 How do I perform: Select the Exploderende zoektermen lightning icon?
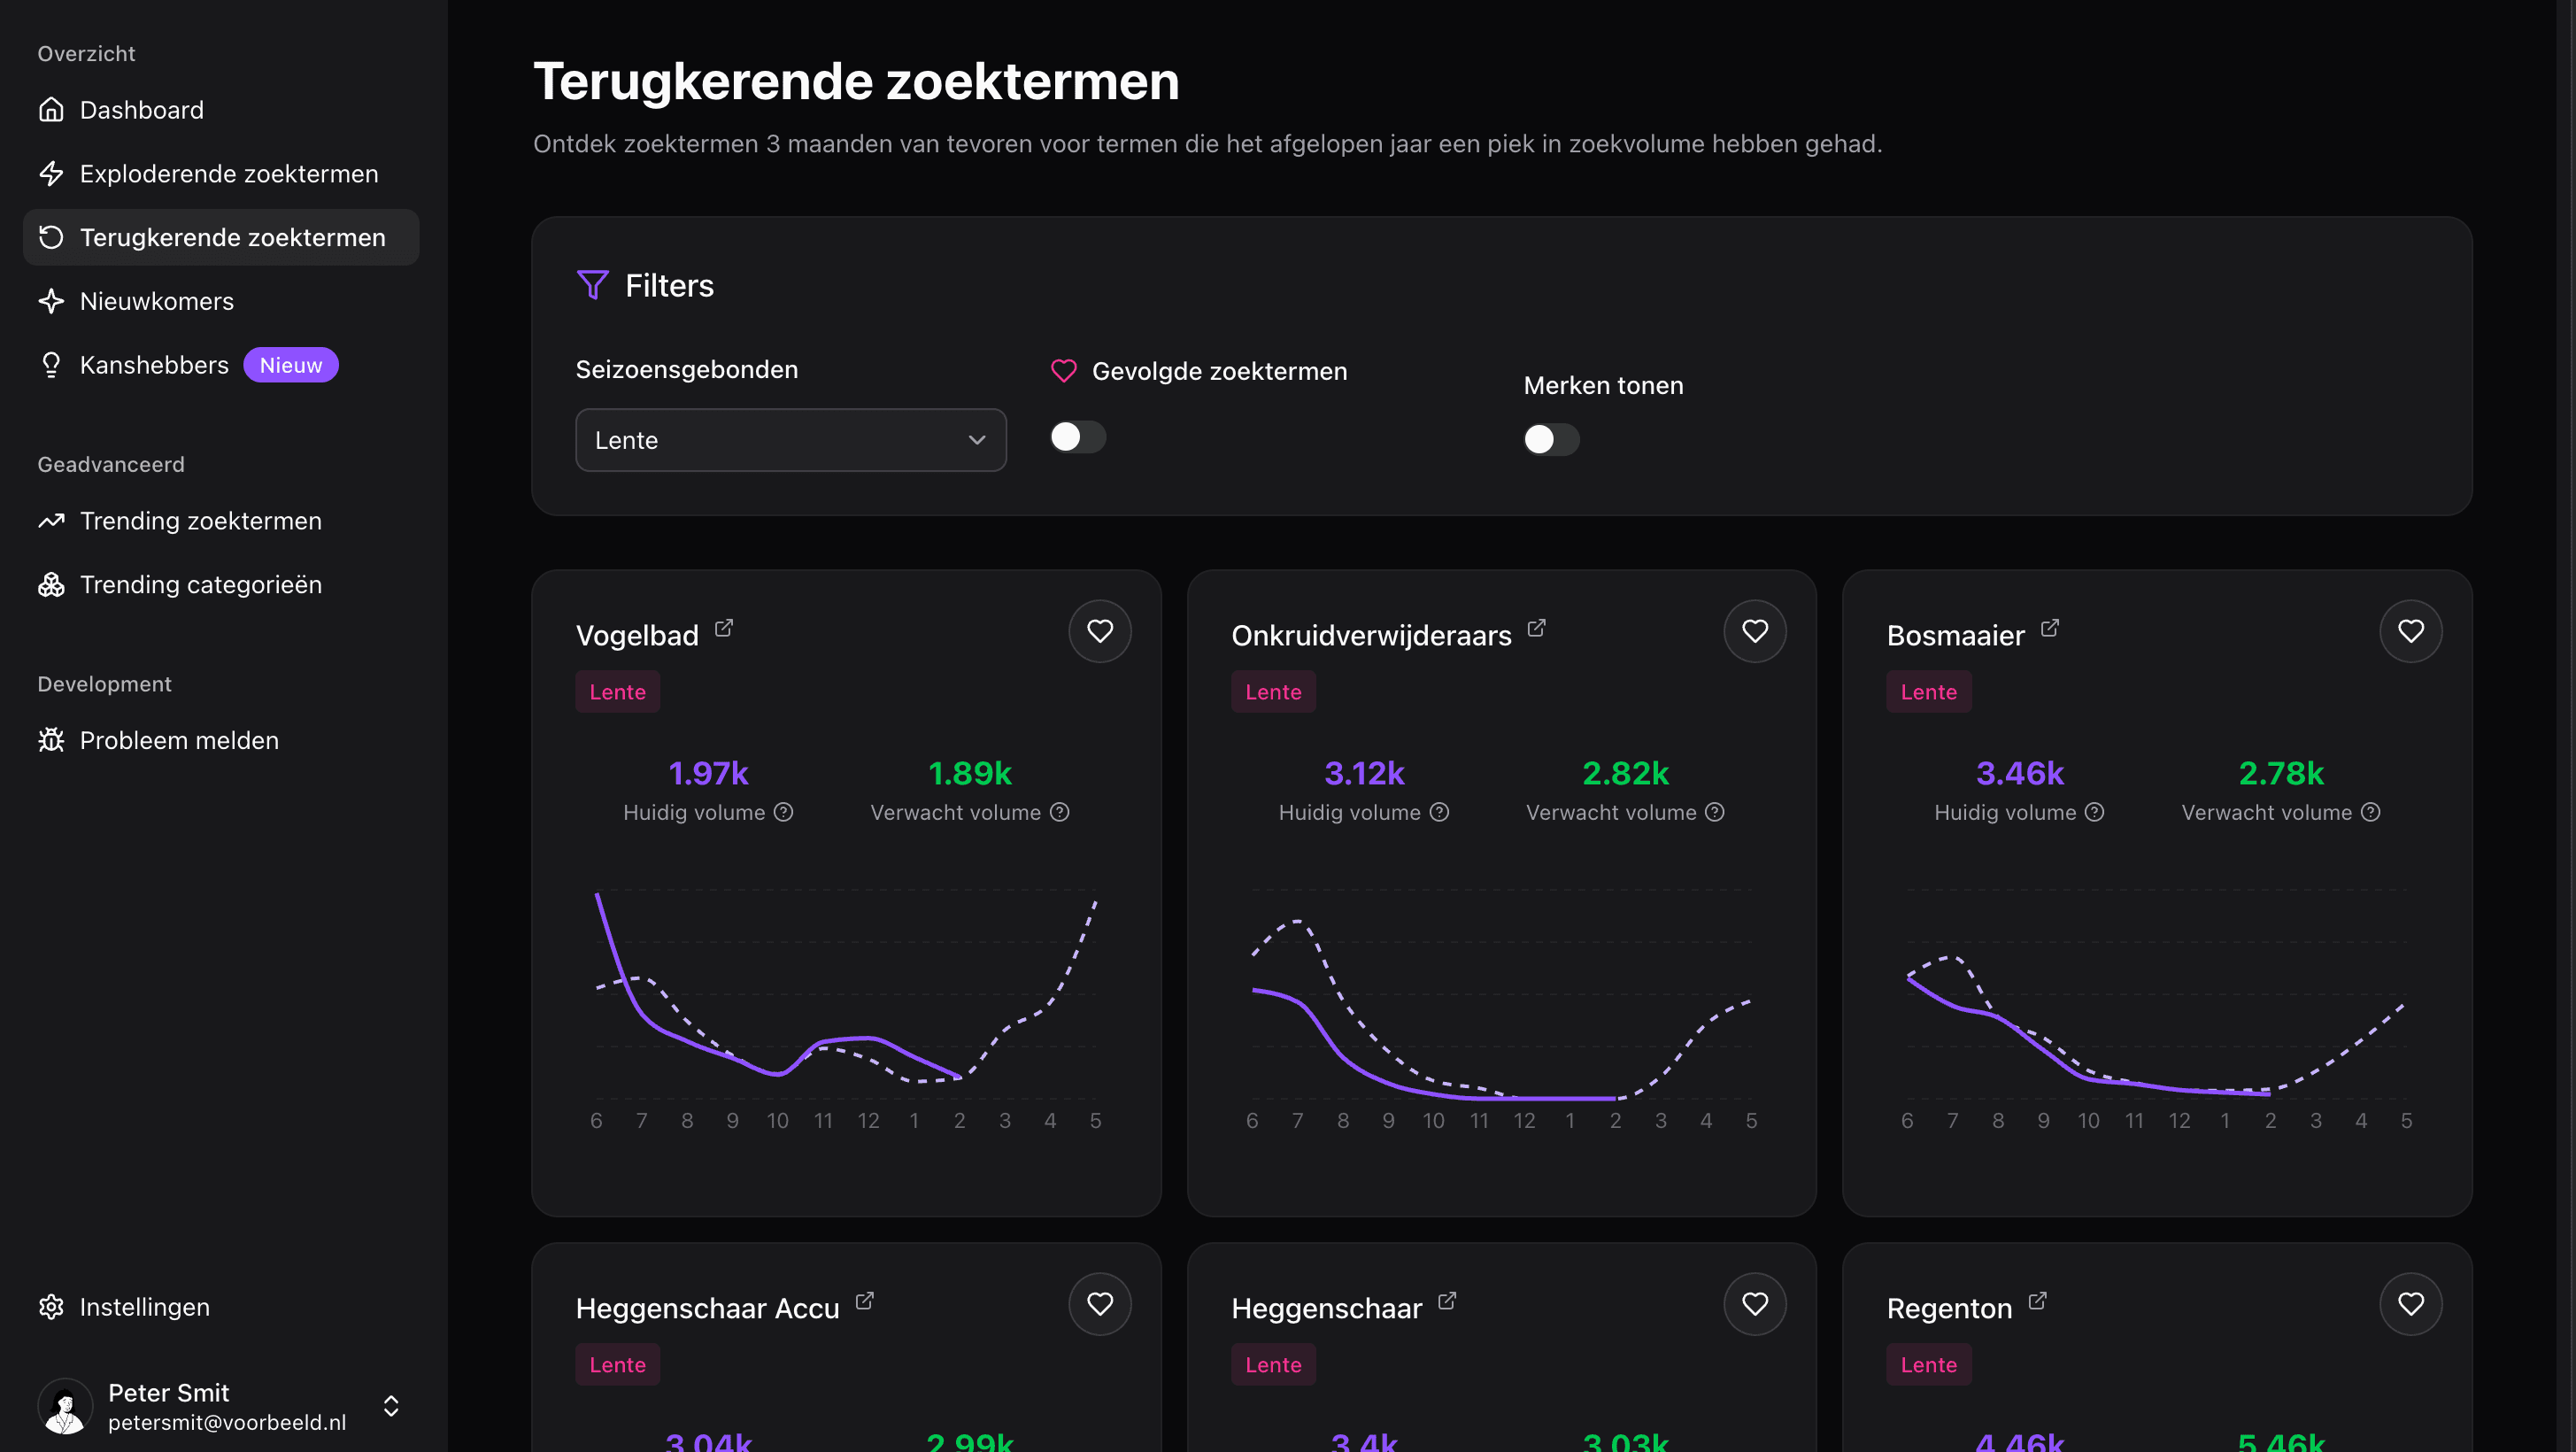pyautogui.click(x=51, y=173)
